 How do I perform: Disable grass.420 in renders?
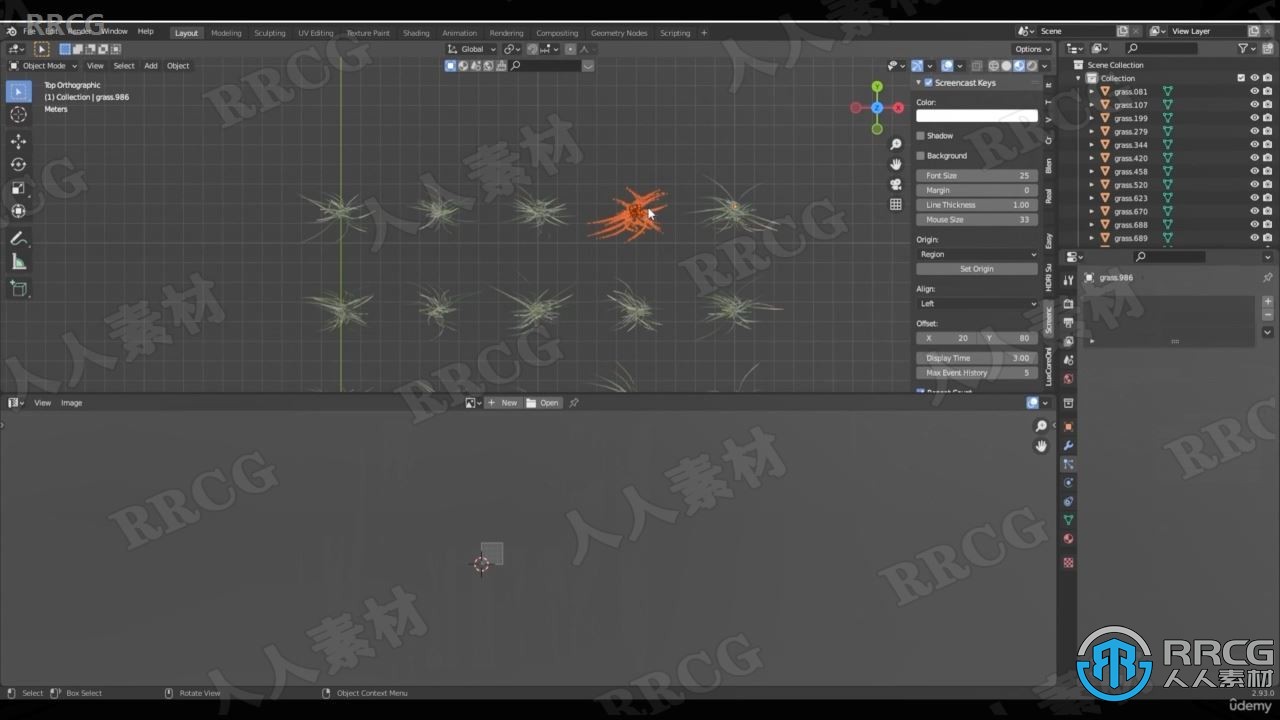coord(1268,158)
